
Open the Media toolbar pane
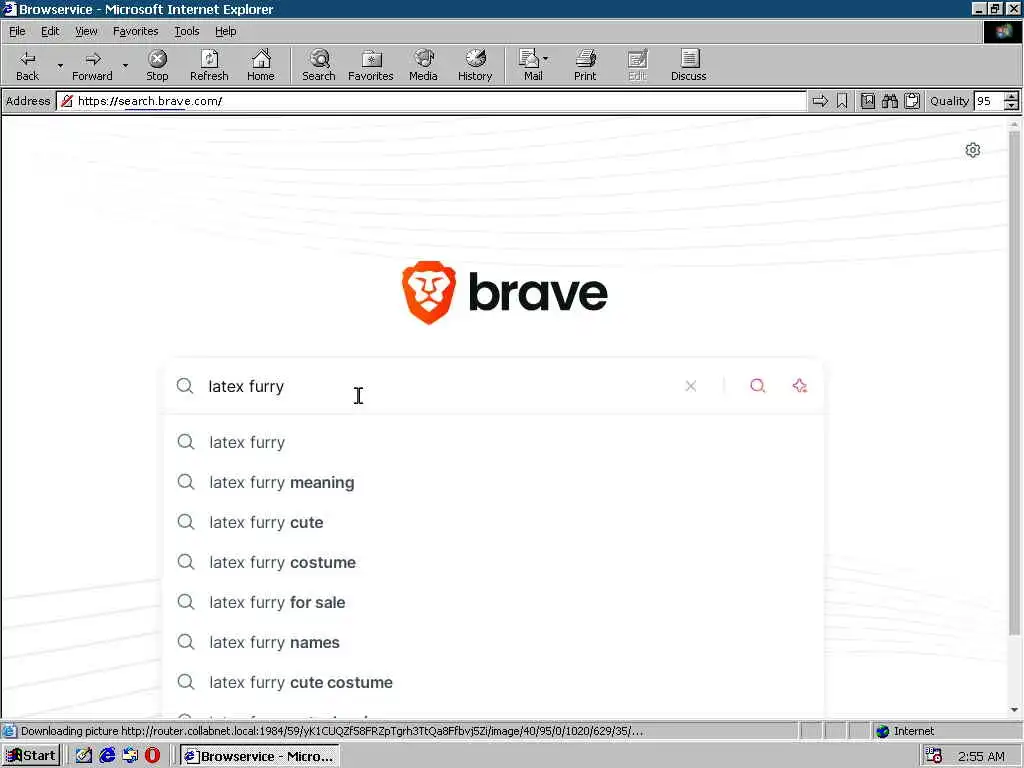[423, 65]
